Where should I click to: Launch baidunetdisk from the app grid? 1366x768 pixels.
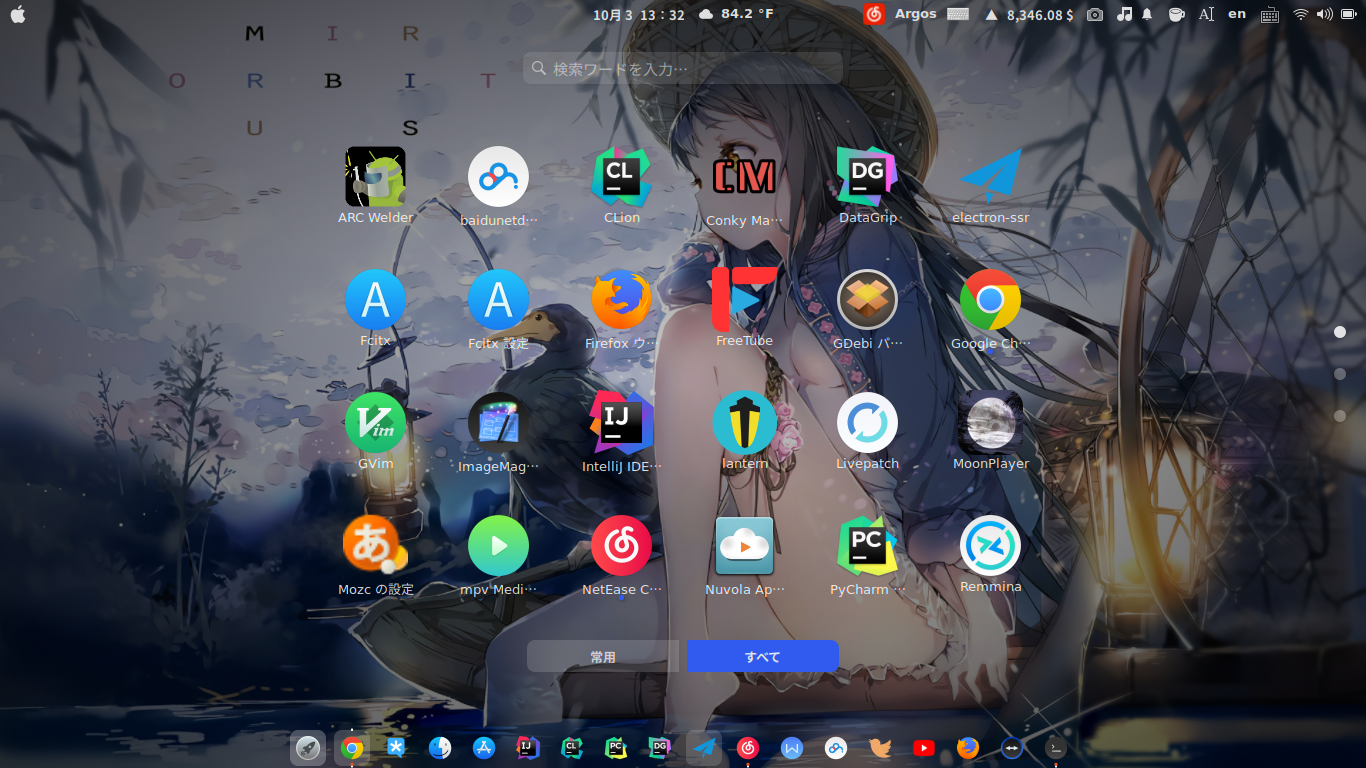498,177
